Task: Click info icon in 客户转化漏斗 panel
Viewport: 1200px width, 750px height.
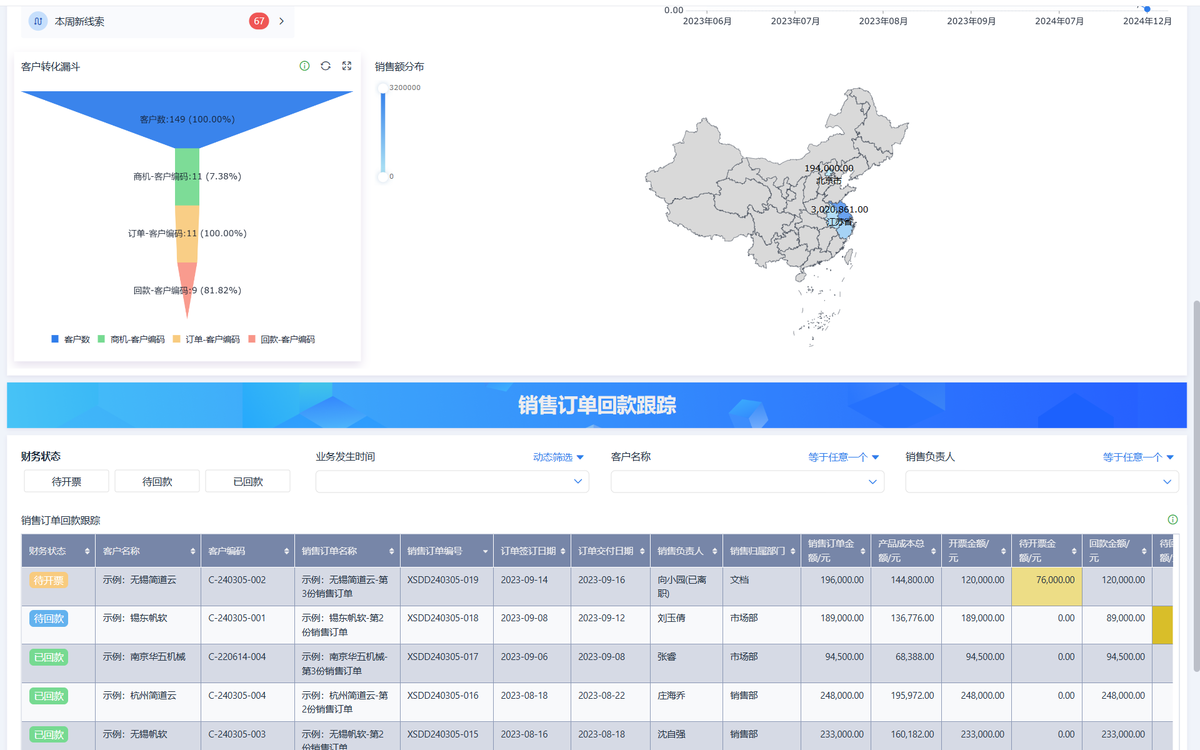Action: coord(305,66)
